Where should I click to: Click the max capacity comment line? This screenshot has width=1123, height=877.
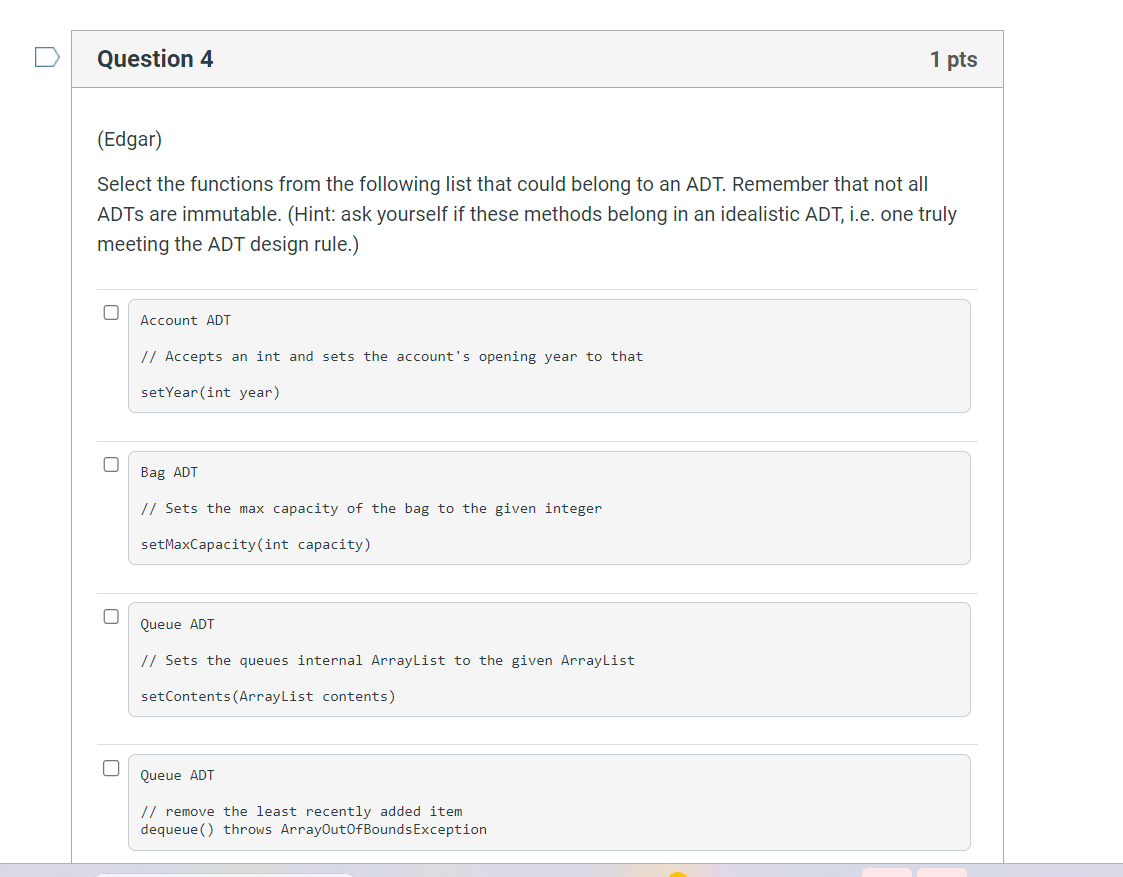point(371,508)
